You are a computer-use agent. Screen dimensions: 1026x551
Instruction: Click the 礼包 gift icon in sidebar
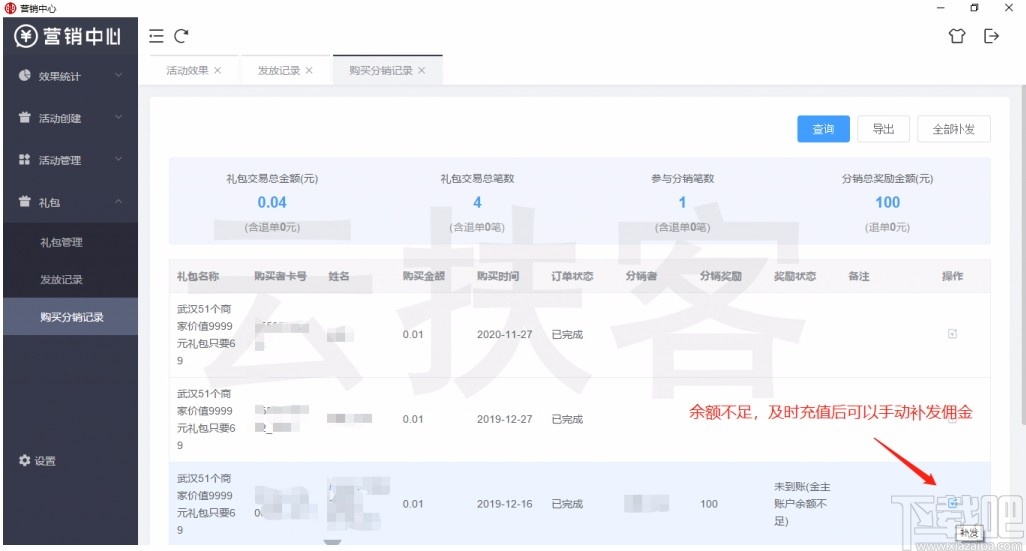pyautogui.click(x=24, y=202)
